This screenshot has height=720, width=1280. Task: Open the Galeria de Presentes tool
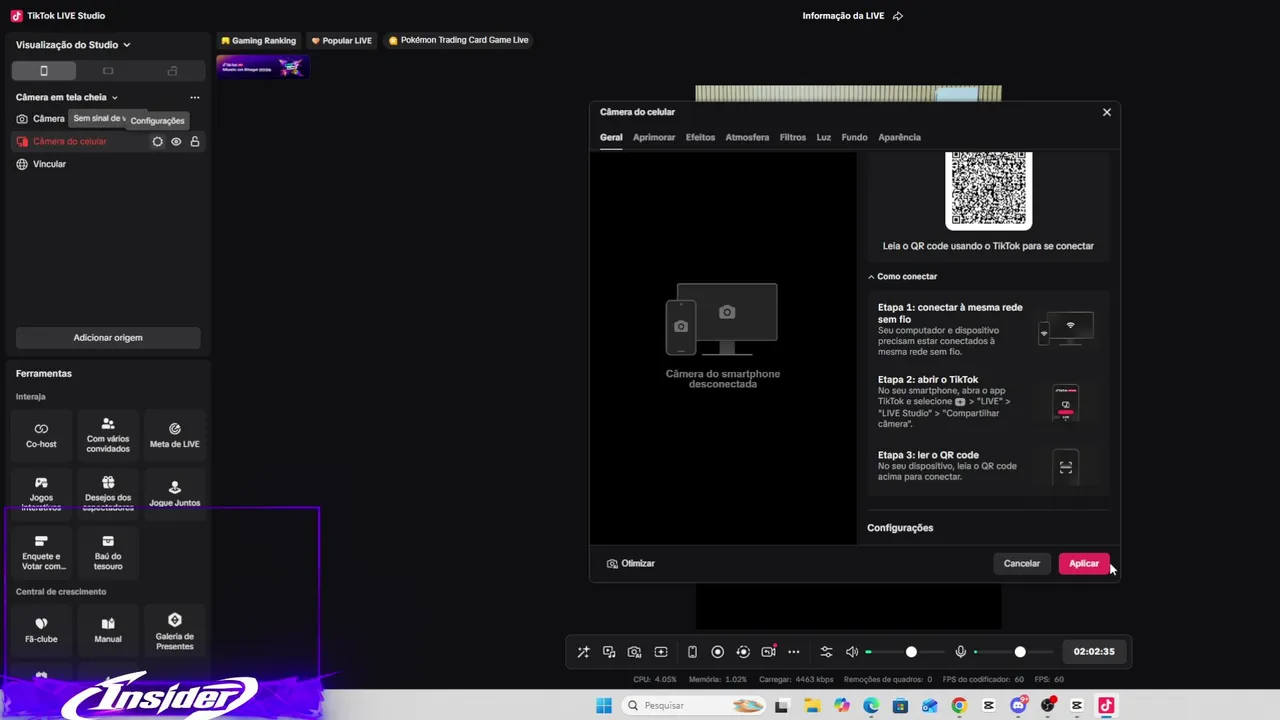(x=175, y=630)
